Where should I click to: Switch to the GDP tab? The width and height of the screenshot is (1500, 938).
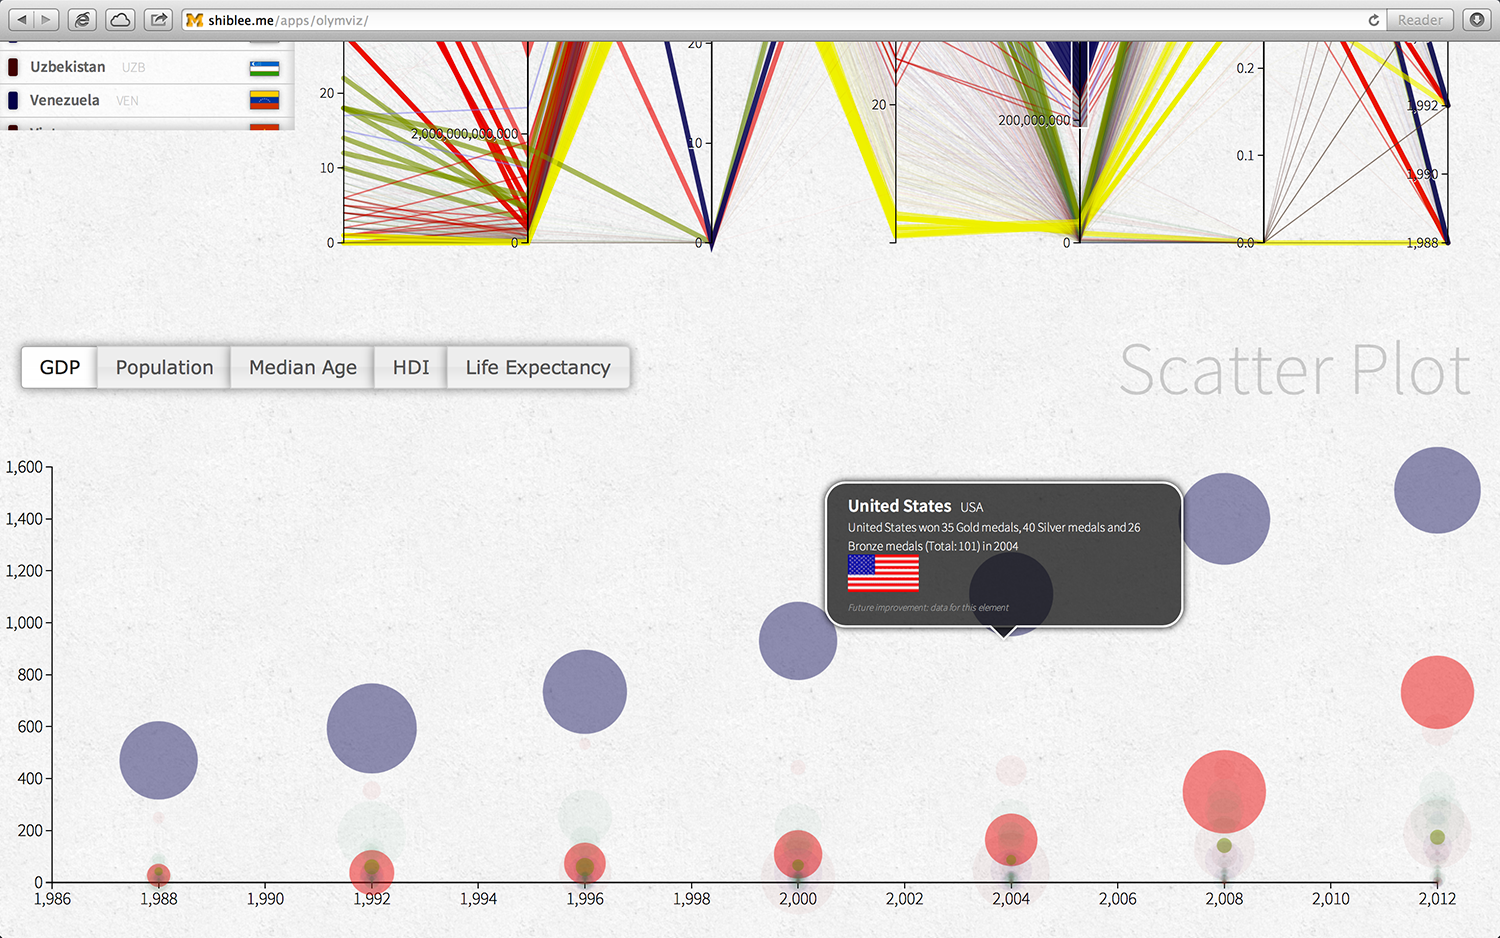click(58, 367)
